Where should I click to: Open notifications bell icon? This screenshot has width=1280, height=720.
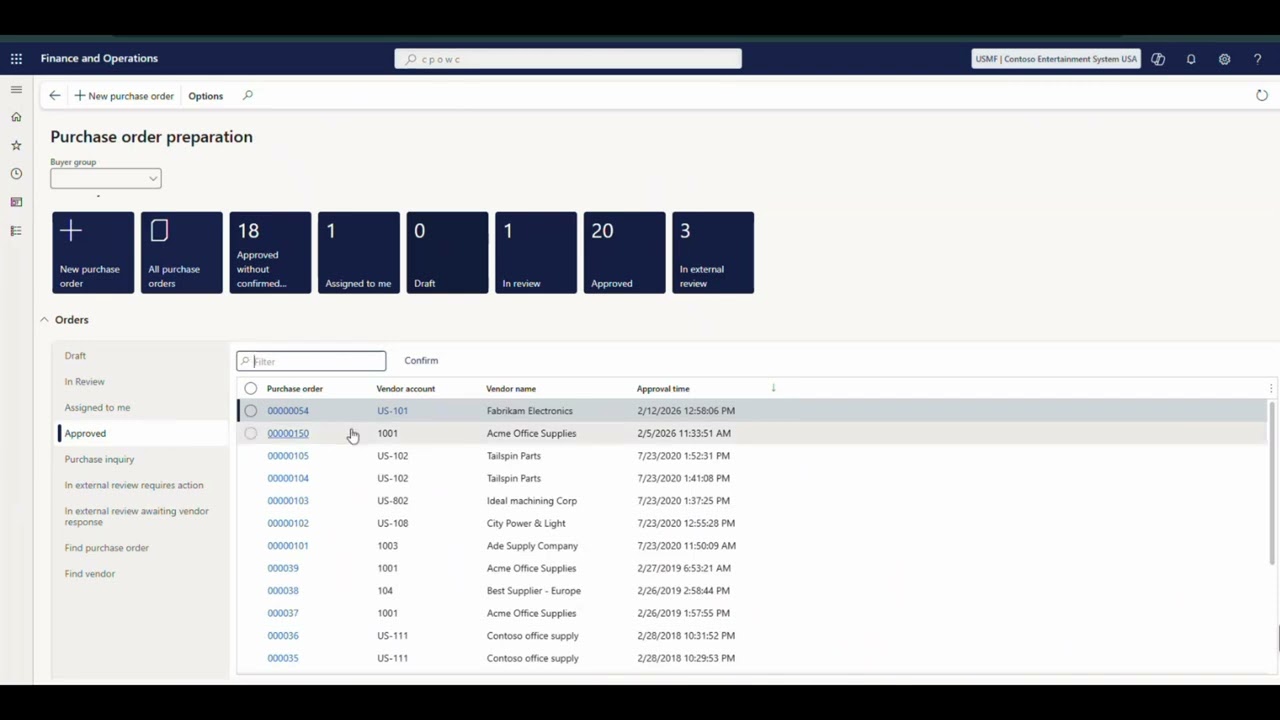1191,59
